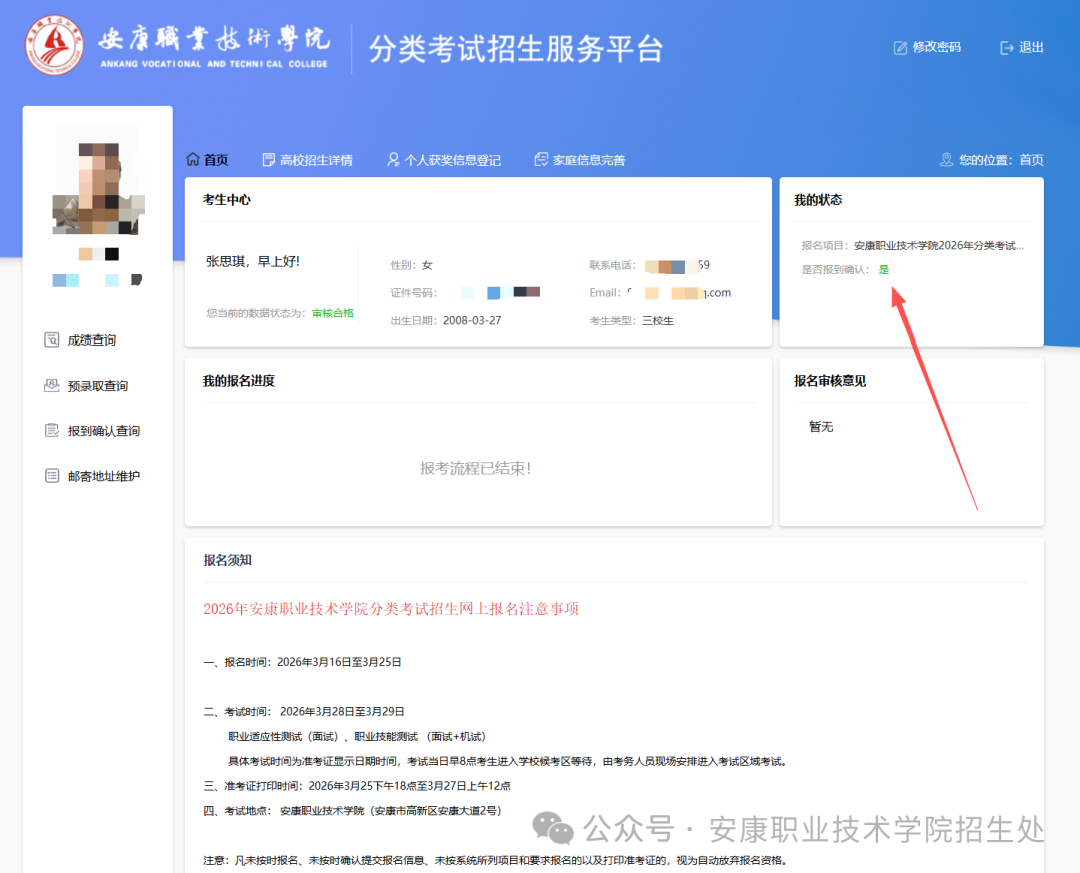Click the 高校招生详情 document icon
The height and width of the screenshot is (873, 1080).
tap(269, 160)
